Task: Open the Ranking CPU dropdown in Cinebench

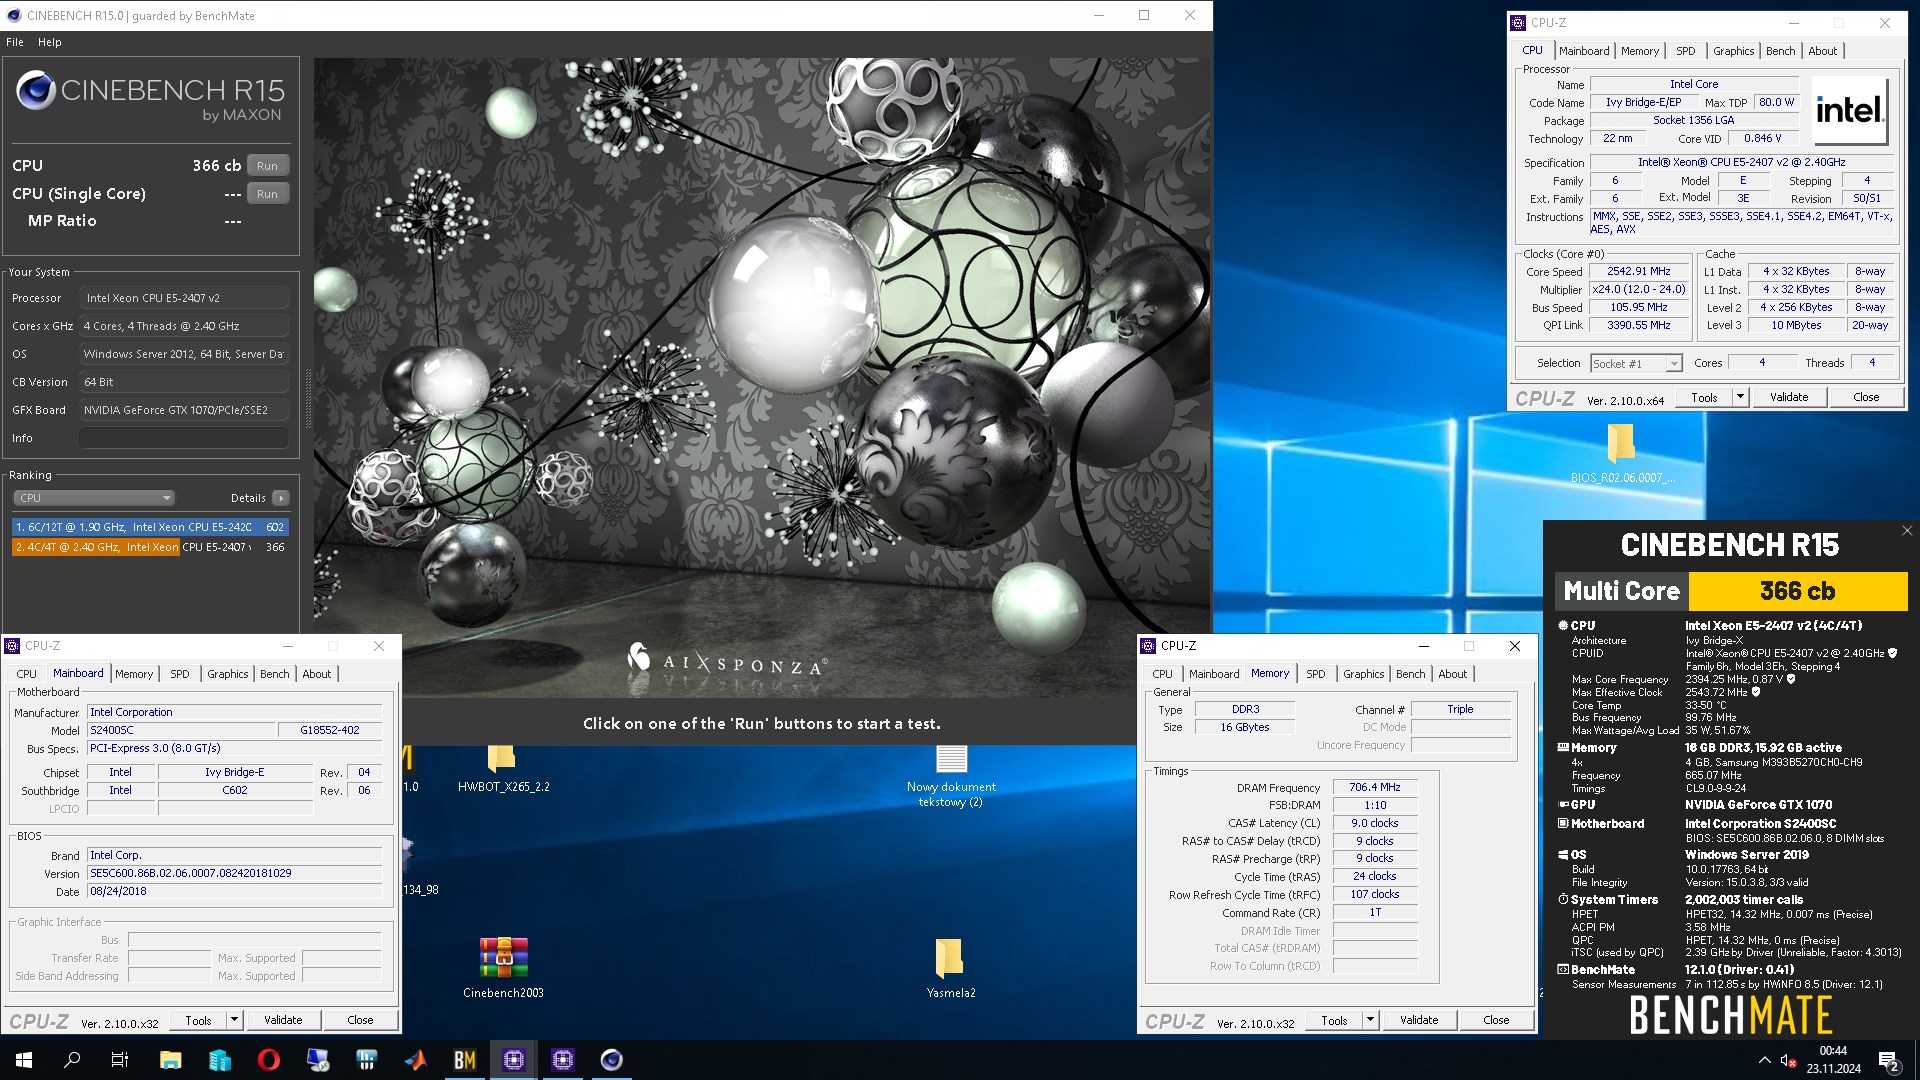Action: click(x=94, y=498)
